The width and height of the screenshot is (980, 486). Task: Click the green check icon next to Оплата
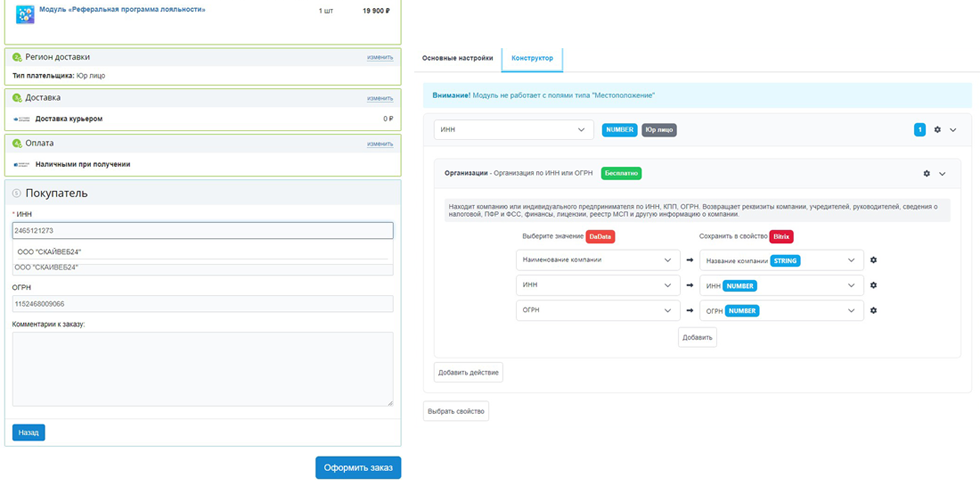(x=17, y=143)
